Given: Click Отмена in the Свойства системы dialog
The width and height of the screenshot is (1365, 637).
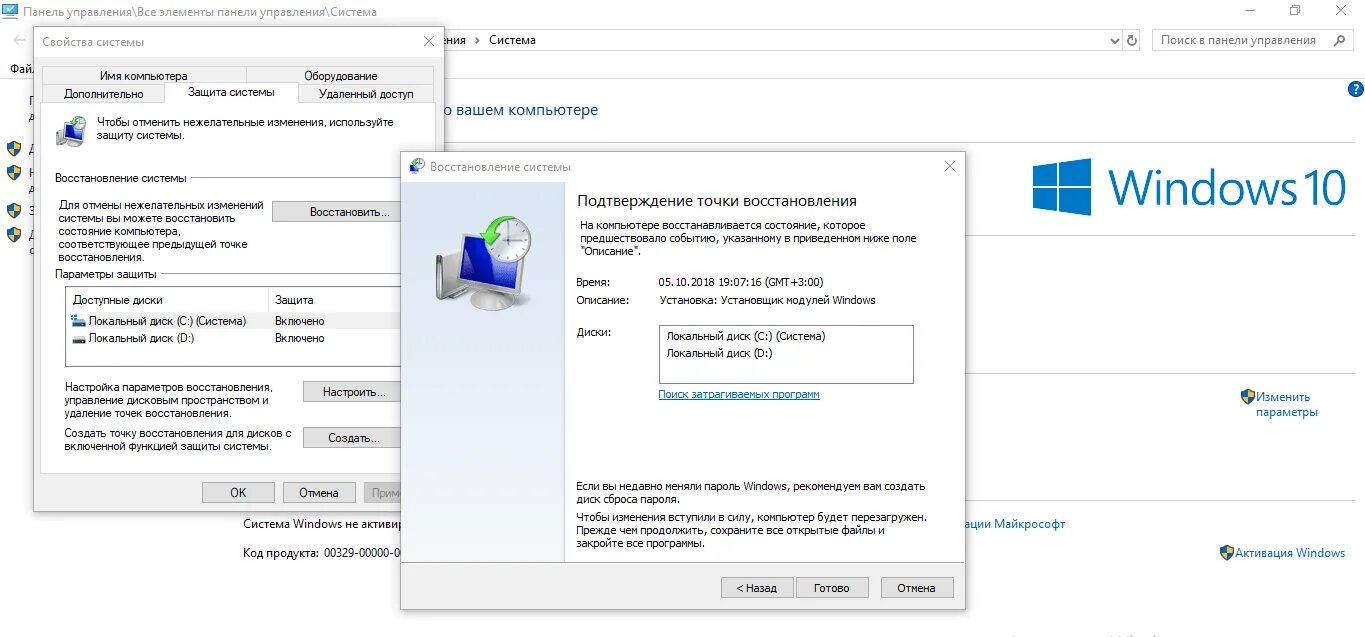Looking at the screenshot, I should (319, 492).
